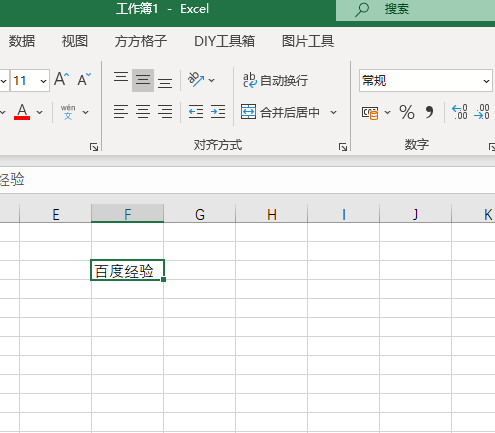Select column J header
This screenshot has width=495, height=433.
click(x=416, y=214)
